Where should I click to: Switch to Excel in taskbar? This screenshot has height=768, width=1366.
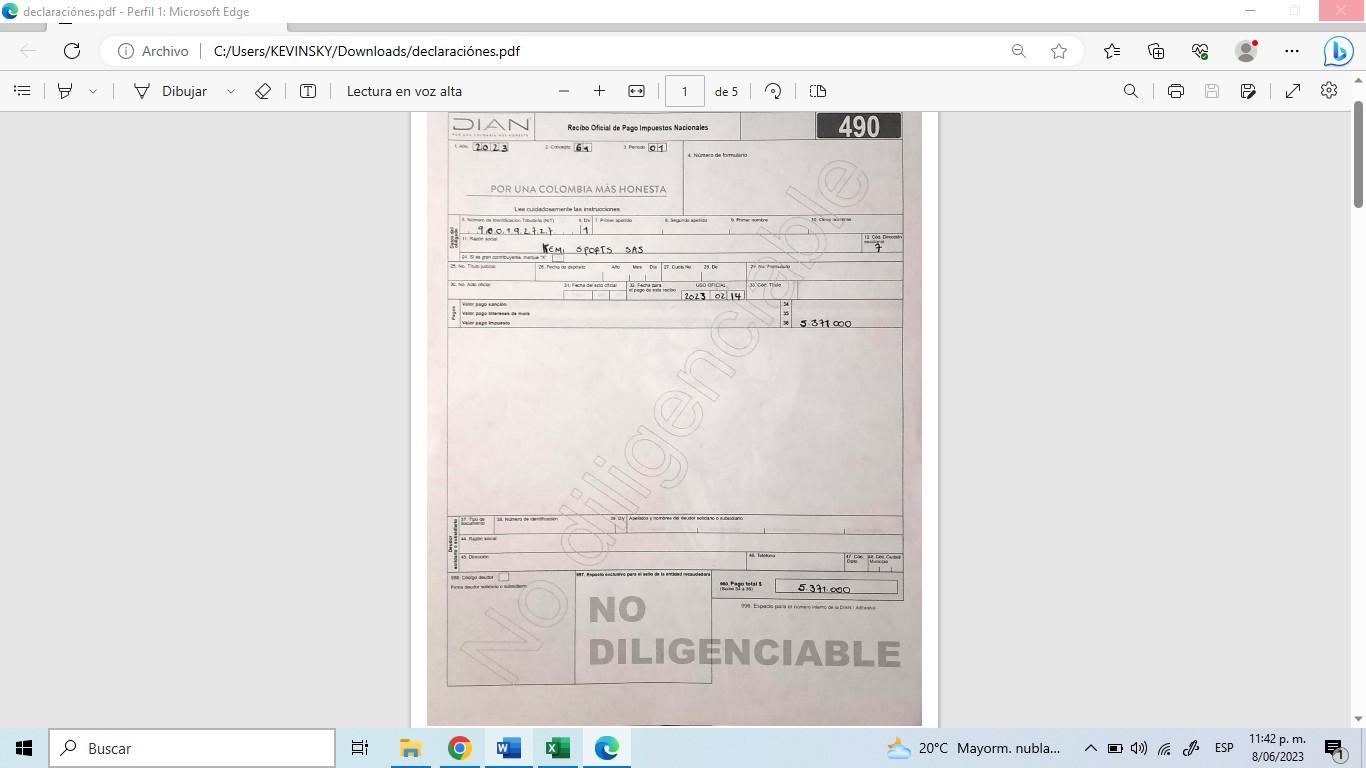point(557,748)
